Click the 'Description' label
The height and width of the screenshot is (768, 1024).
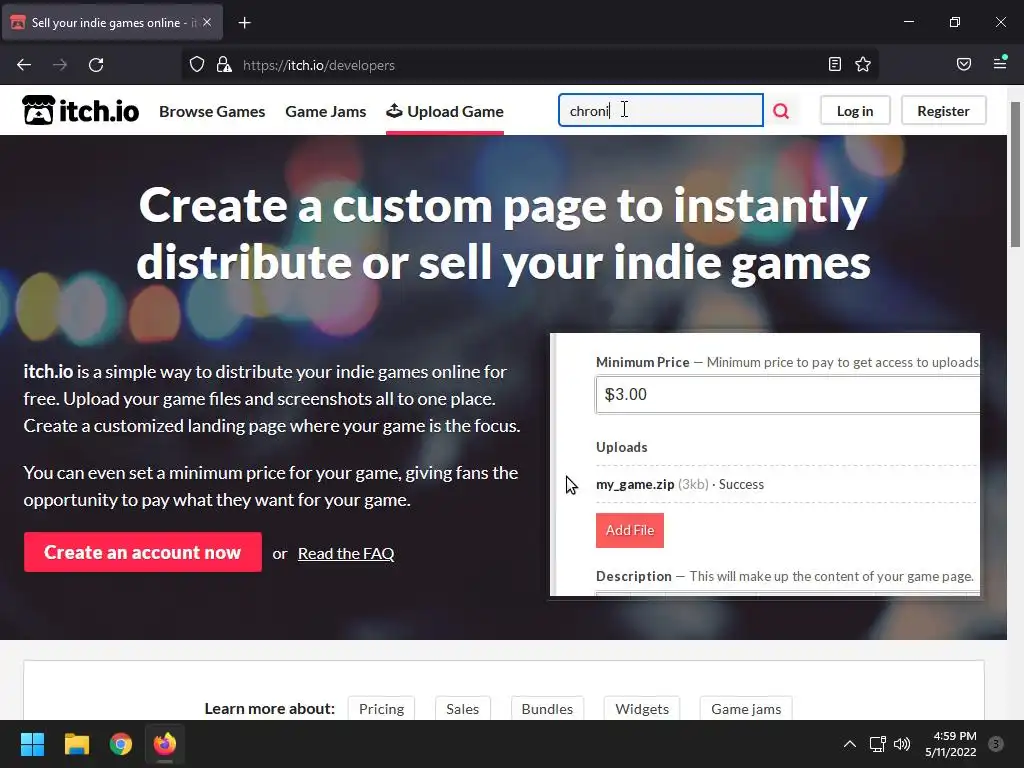[633, 576]
